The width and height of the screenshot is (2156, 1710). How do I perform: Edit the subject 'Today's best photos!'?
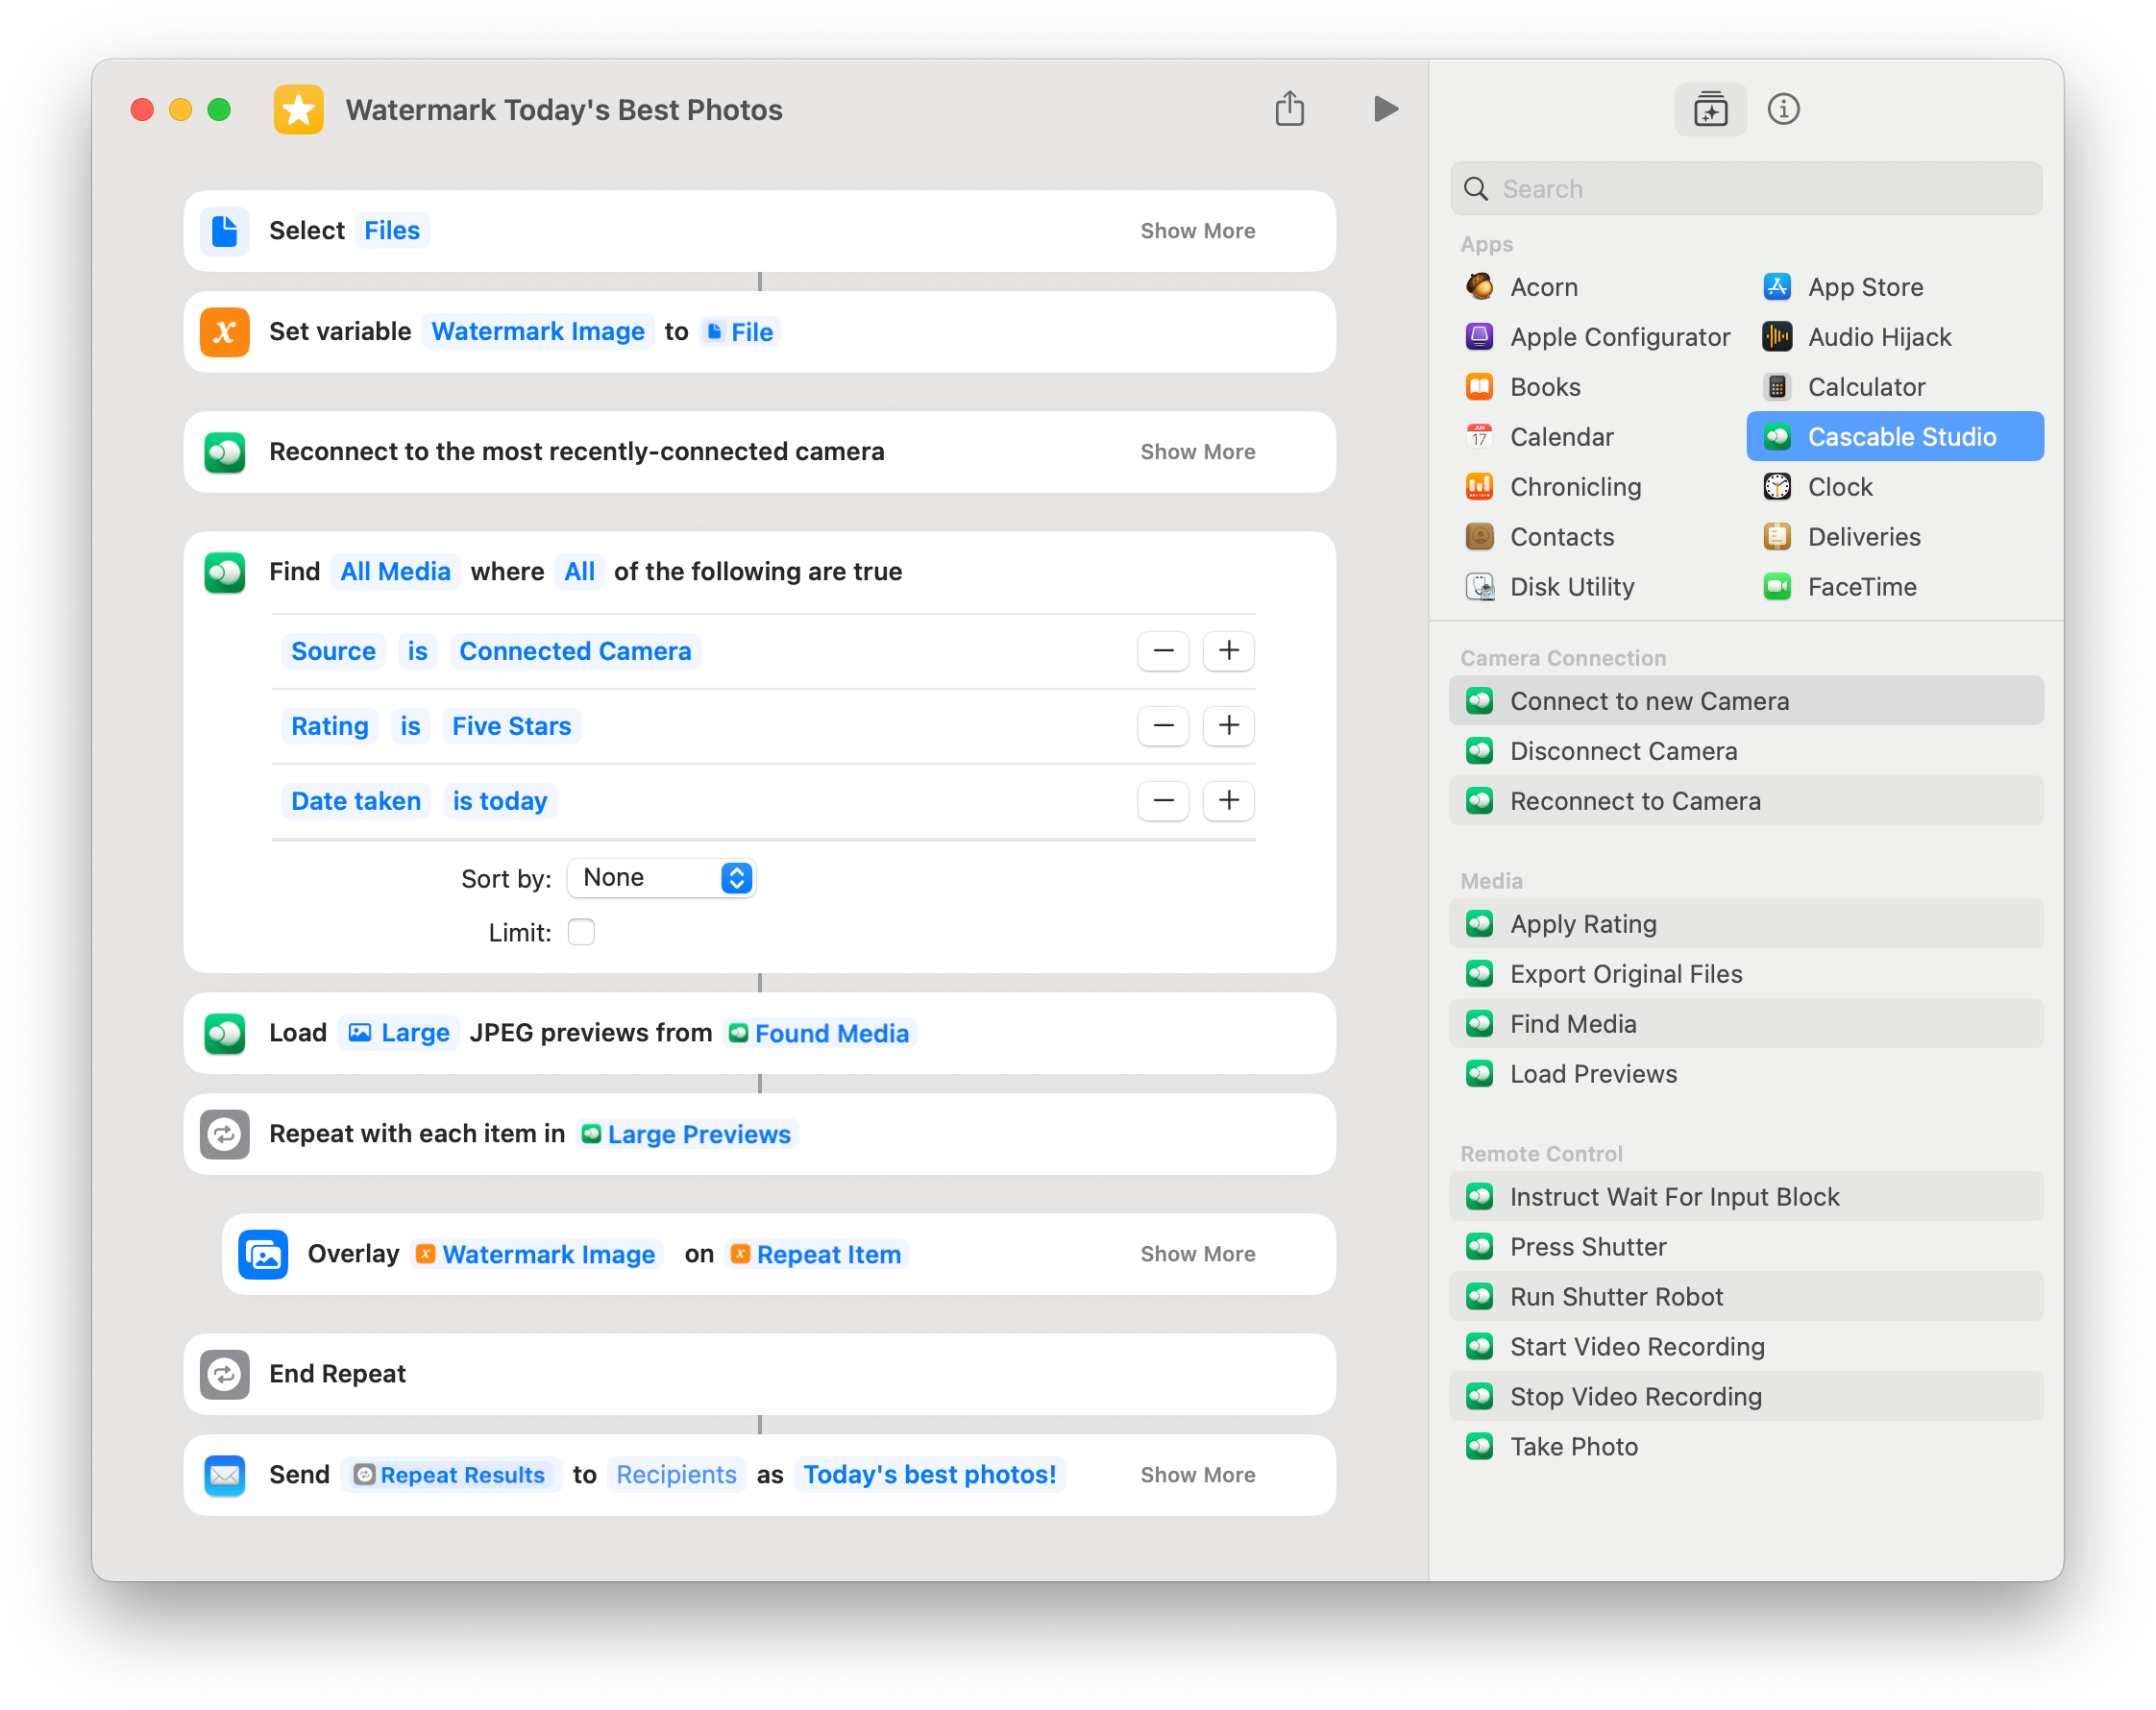pos(929,1475)
